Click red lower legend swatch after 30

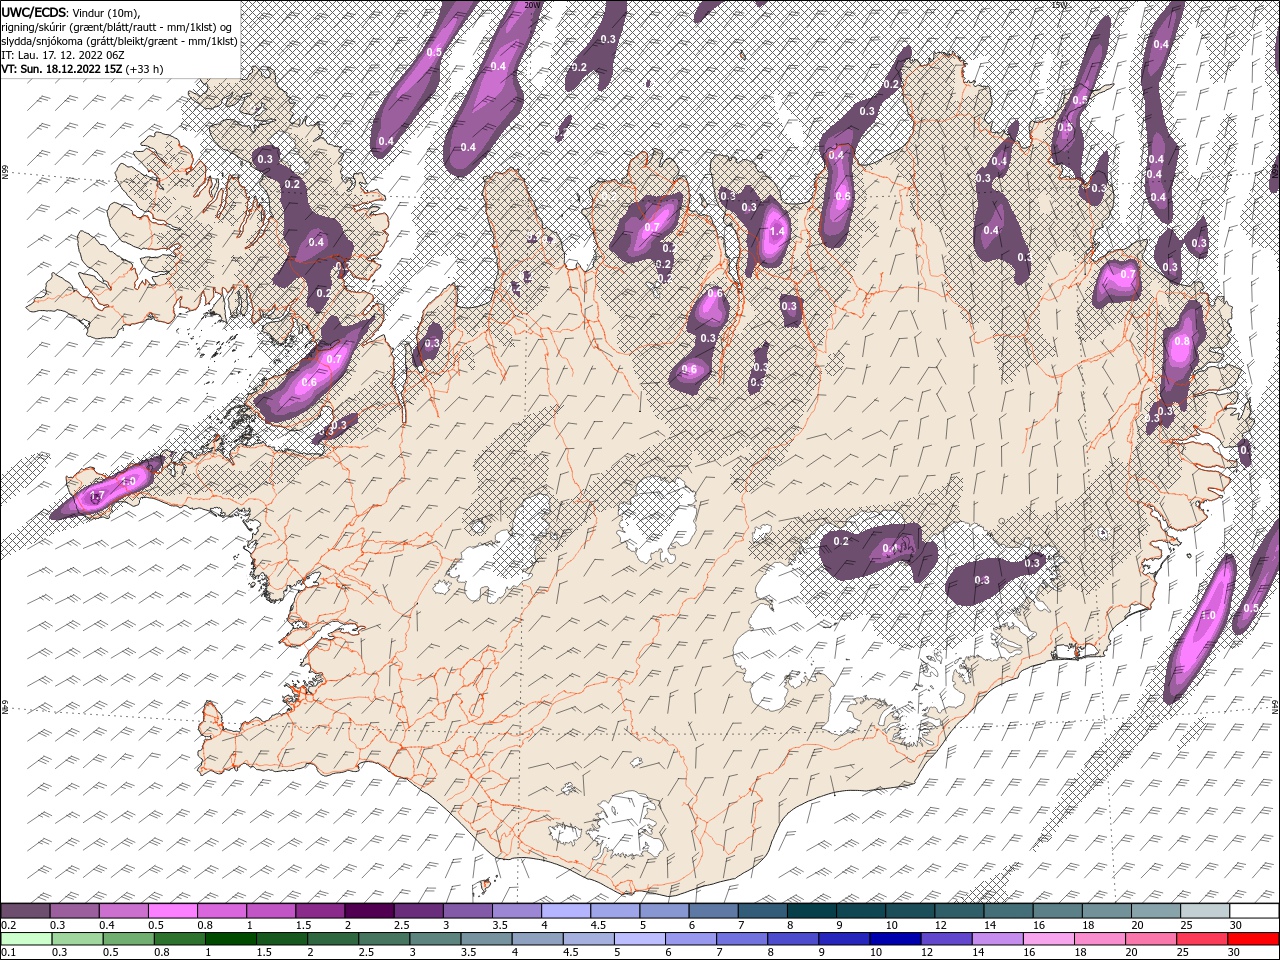point(1252,939)
